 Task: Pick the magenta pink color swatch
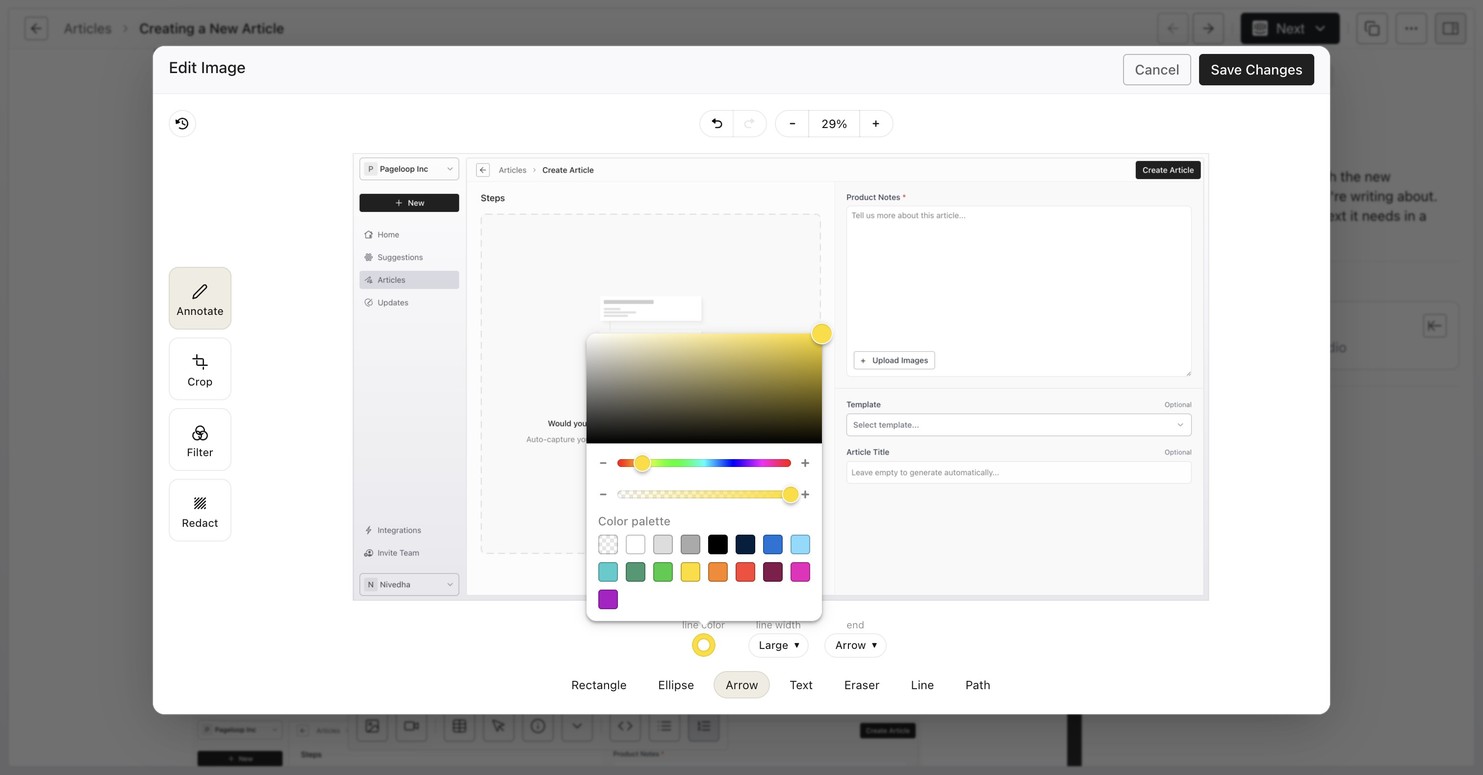coord(800,572)
